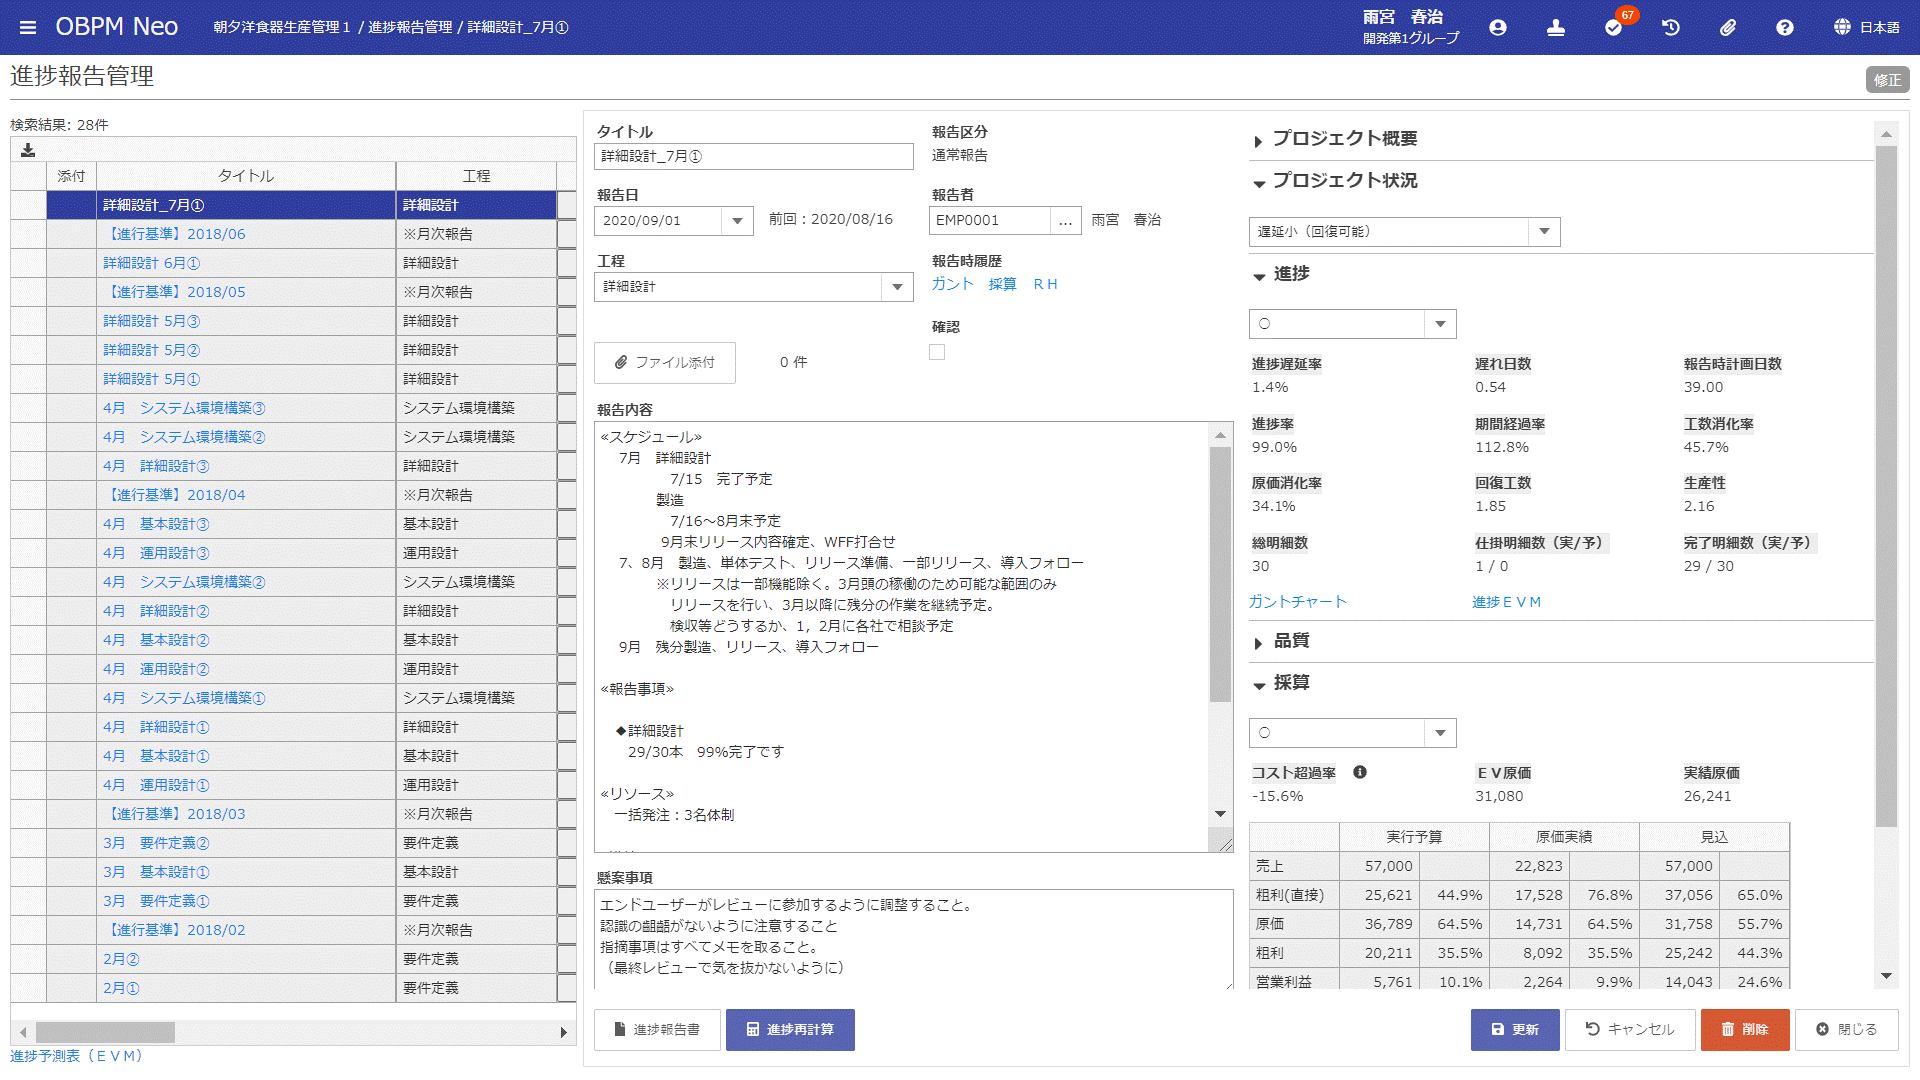Click the notification bell with 67 badge
Viewport: 1920px width, 1080px height.
tap(1614, 25)
